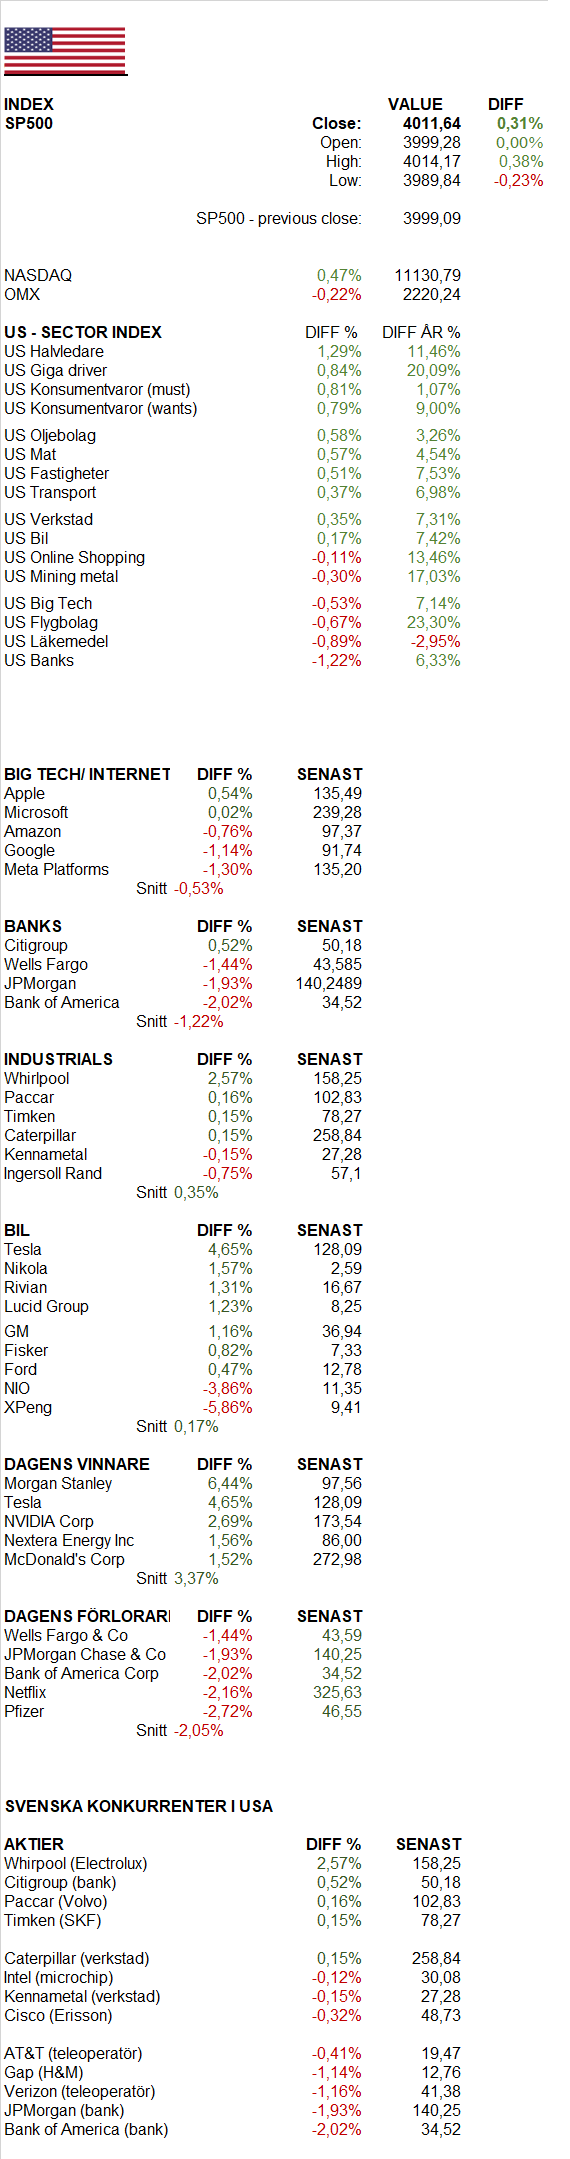Viewport: 570px width, 2159px height.
Task: Click the Cisco (Erisson) row
Action: coord(232,2015)
